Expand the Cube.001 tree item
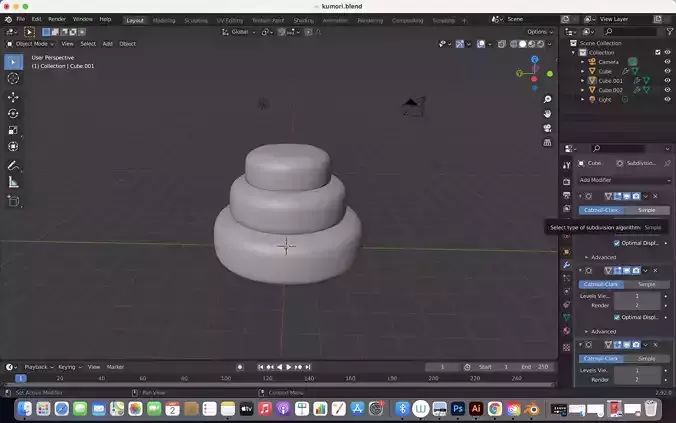This screenshot has height=423, width=676. point(582,81)
